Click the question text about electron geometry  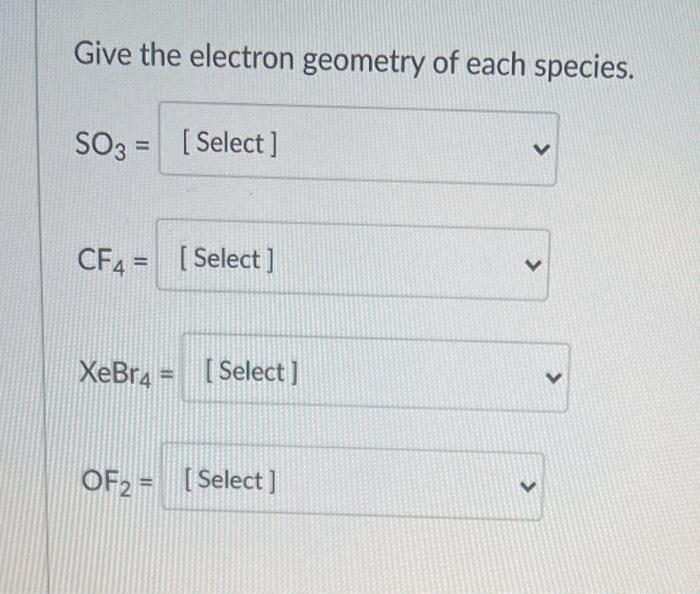coord(354,60)
